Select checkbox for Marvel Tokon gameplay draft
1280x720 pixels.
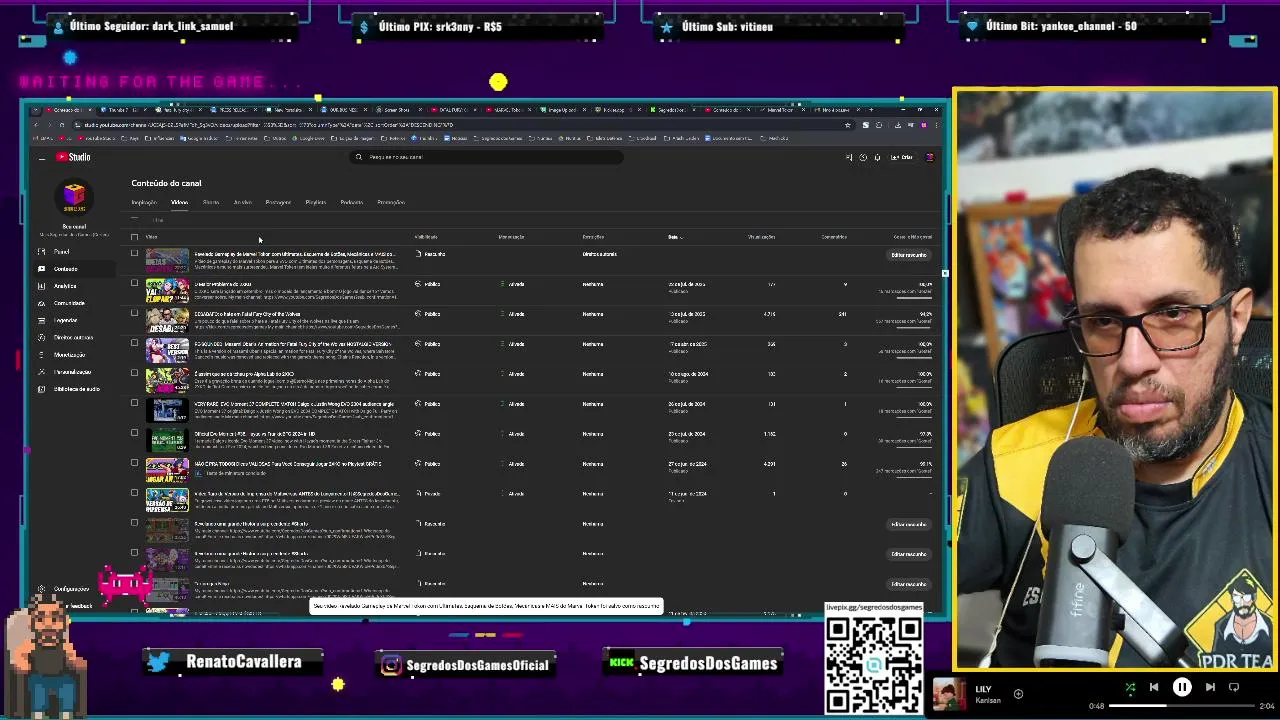[134, 254]
